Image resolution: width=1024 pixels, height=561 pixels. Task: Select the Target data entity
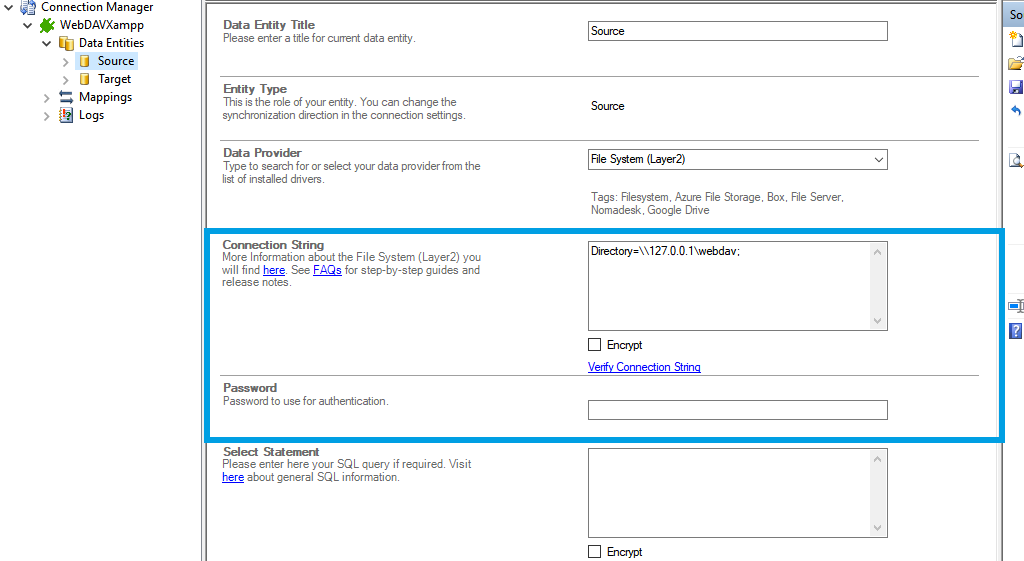(x=114, y=79)
